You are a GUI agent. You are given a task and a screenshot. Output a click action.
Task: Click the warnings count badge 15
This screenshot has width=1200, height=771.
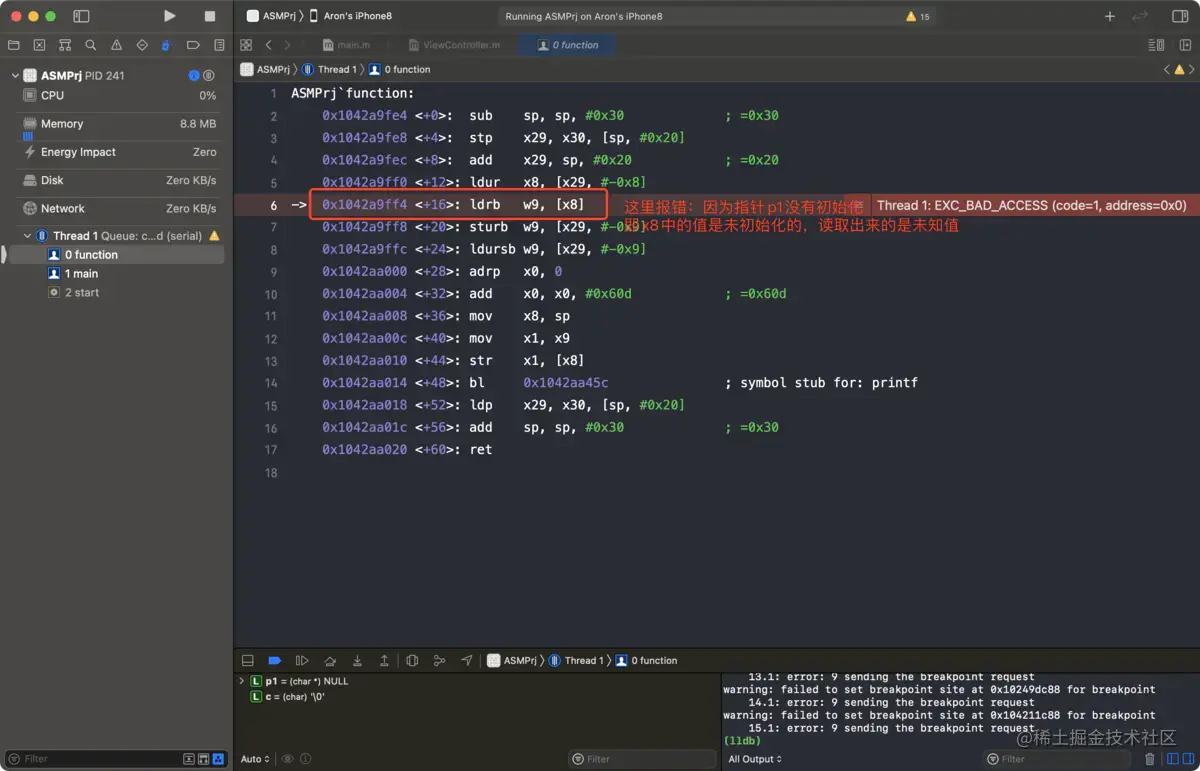click(917, 17)
